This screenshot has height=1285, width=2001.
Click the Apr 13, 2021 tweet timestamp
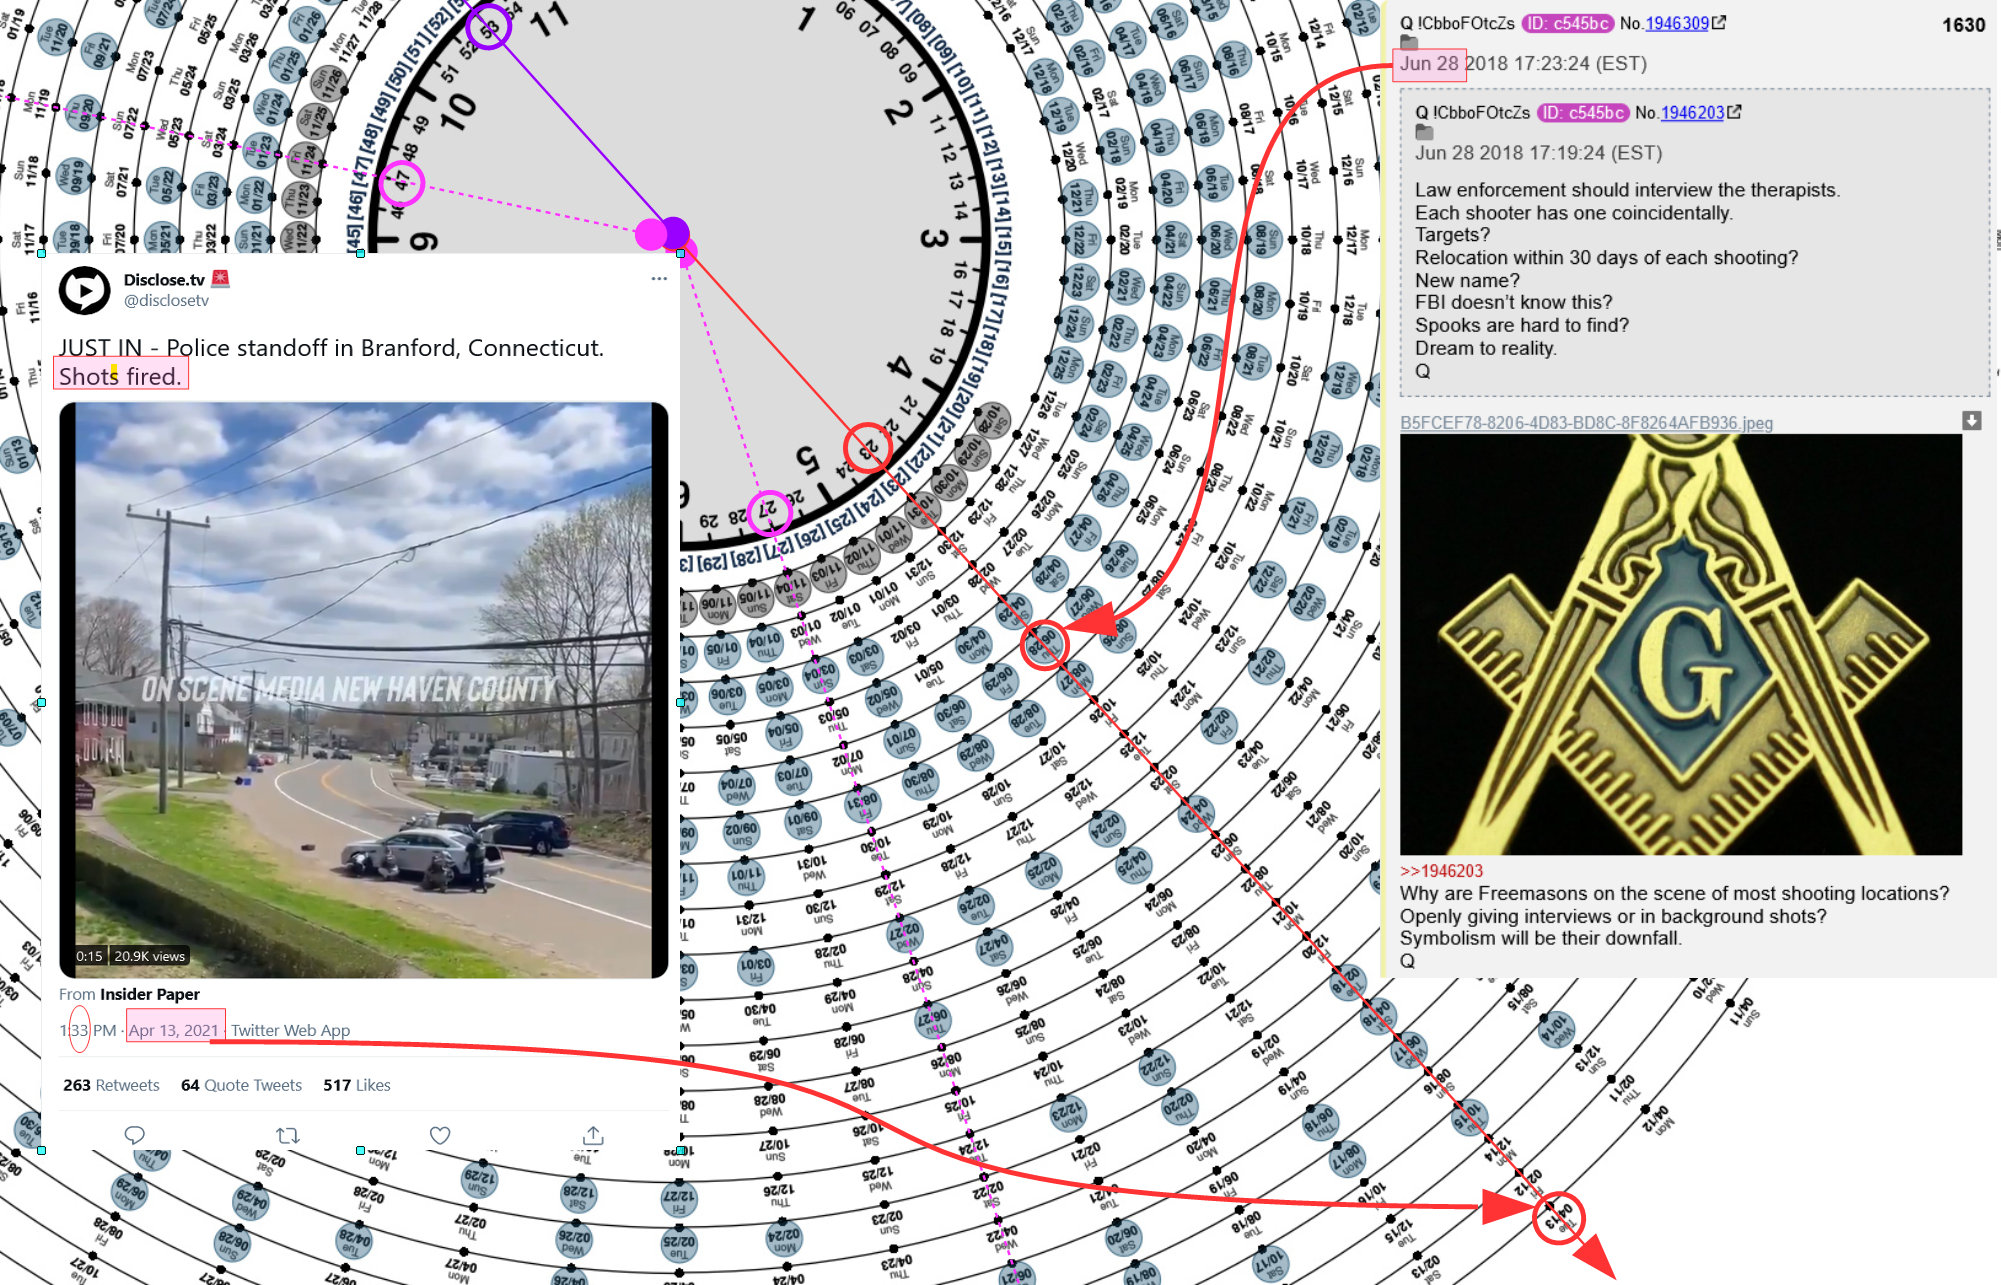click(x=174, y=1030)
